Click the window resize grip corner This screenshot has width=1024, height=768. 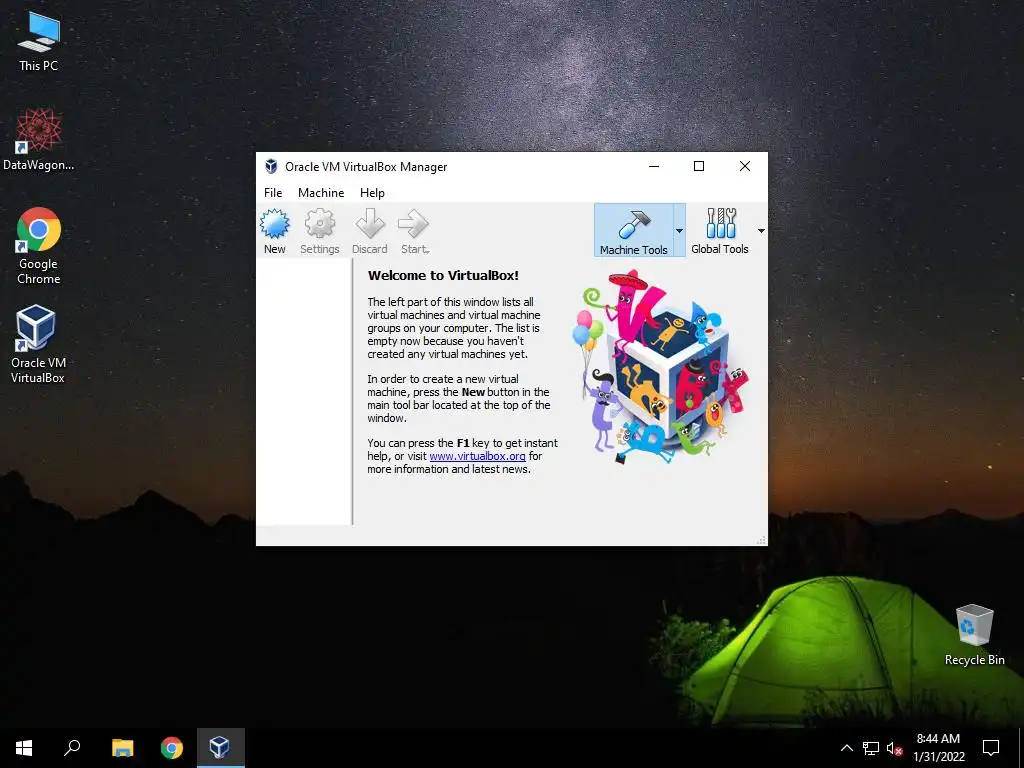pos(761,540)
